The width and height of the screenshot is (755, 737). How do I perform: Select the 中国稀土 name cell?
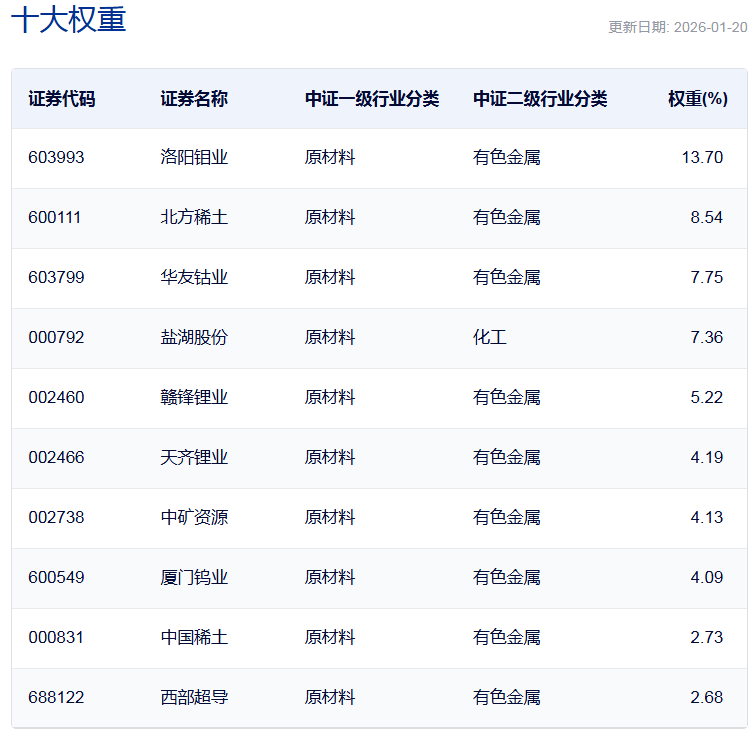[194, 637]
